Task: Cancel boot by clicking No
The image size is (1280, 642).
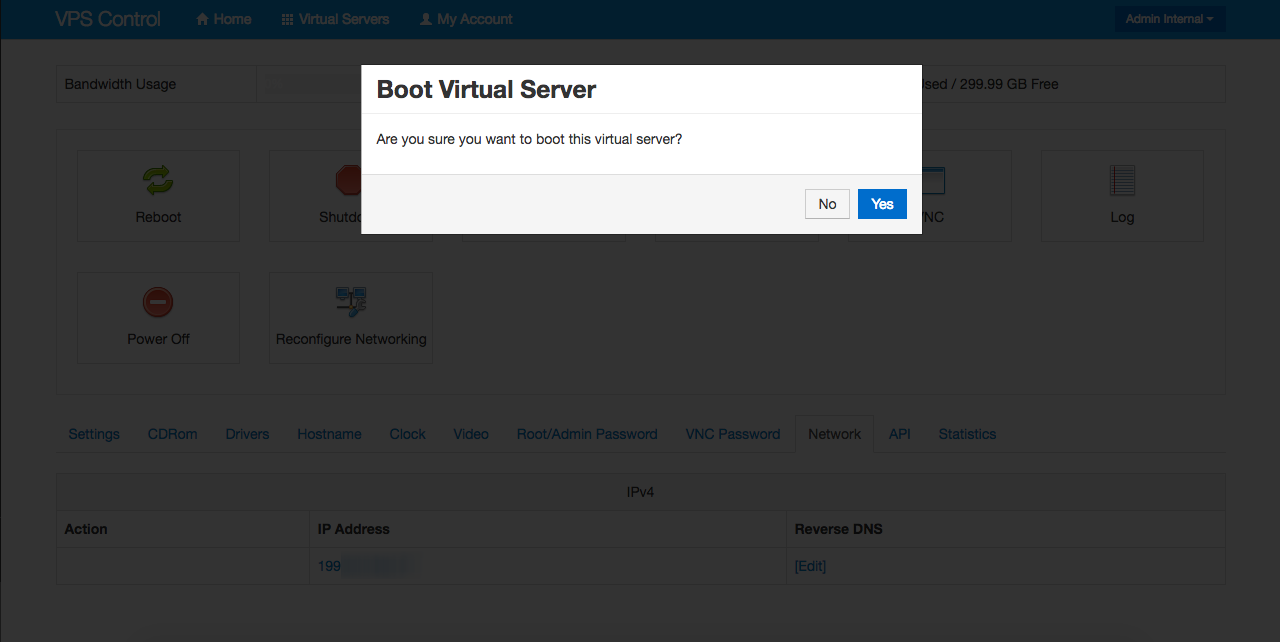Action: (827, 204)
